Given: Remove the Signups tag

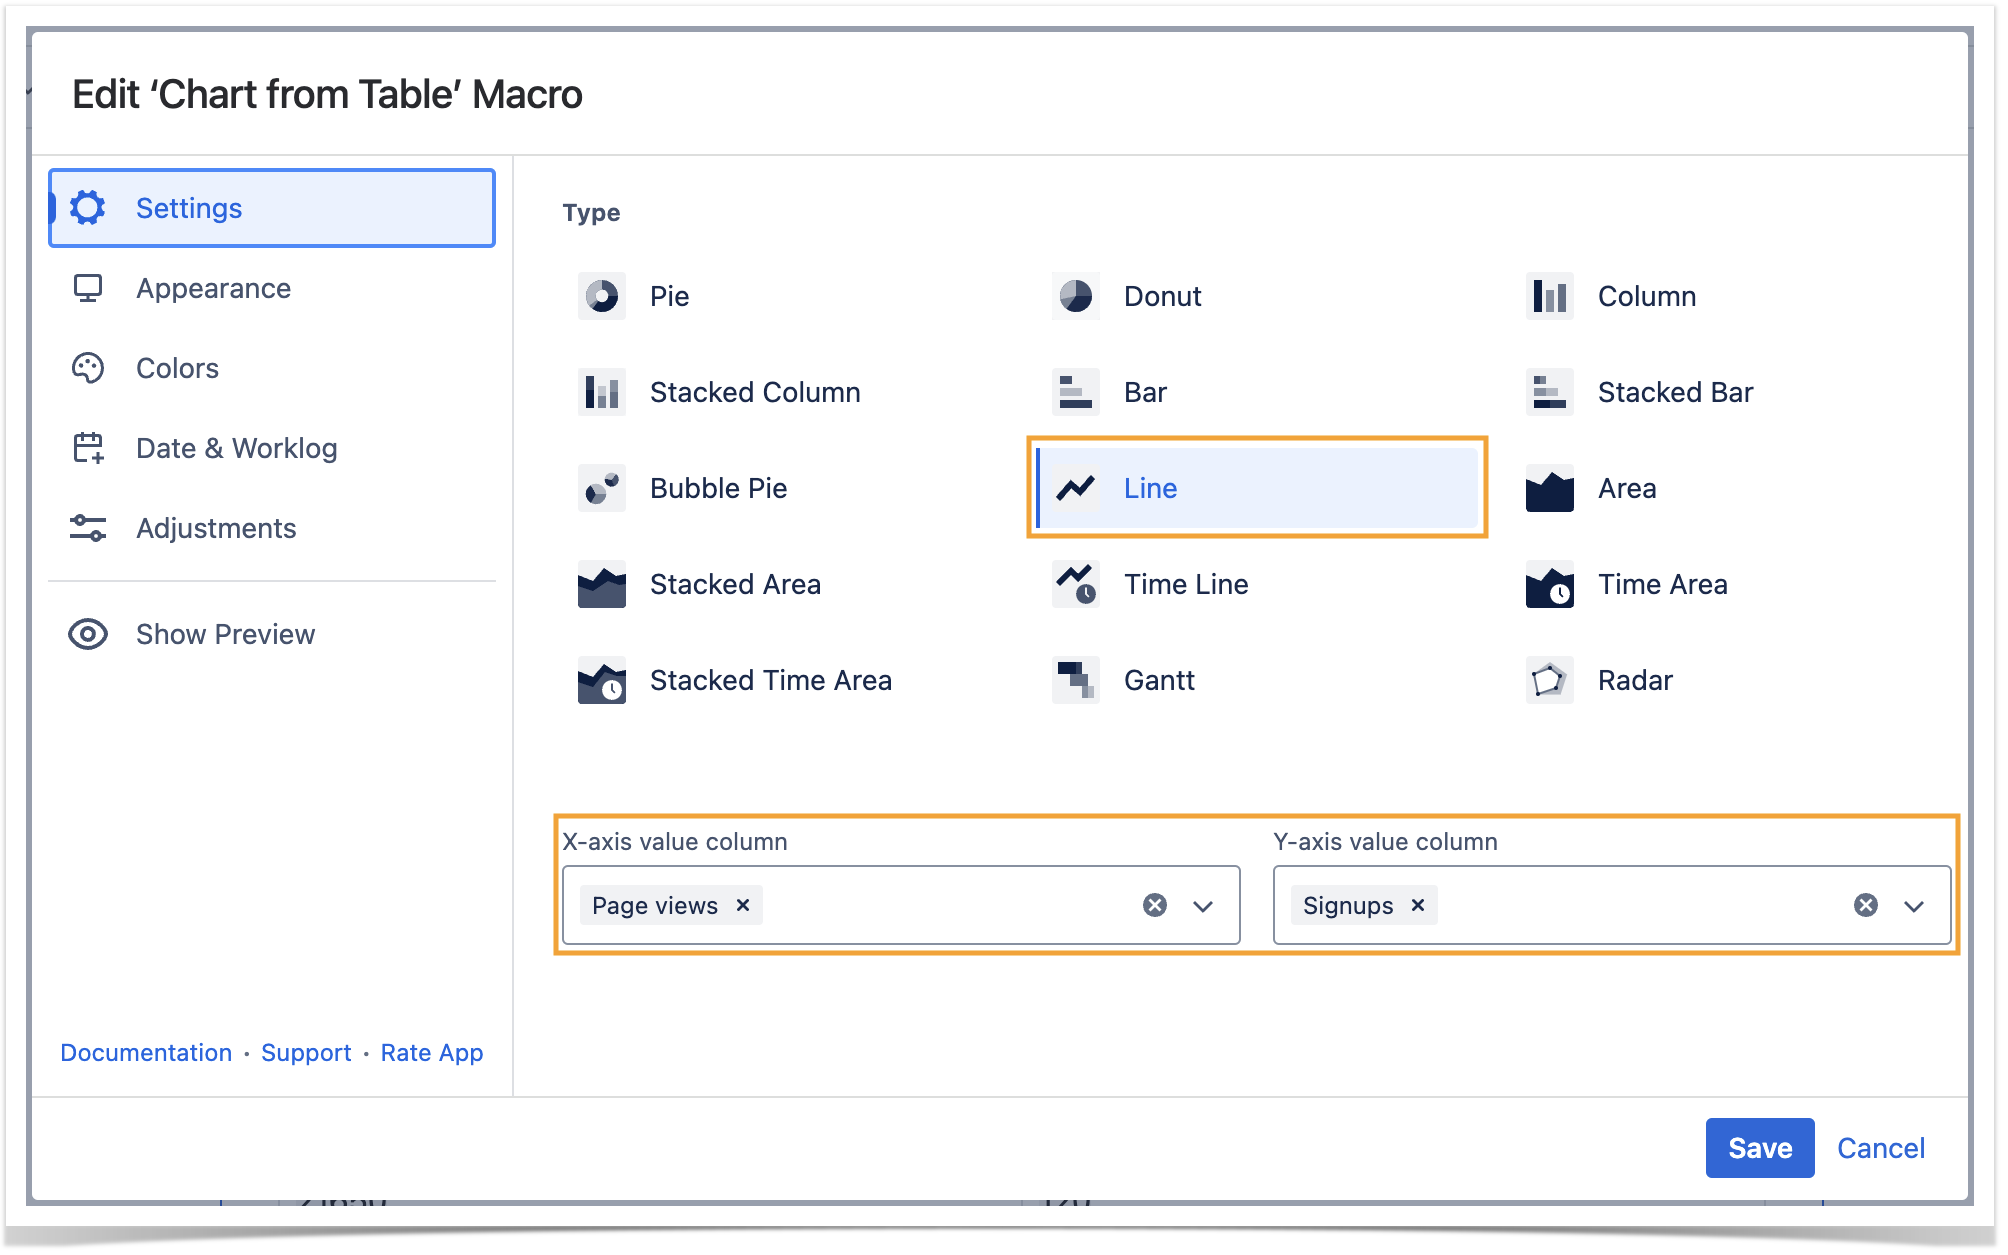Looking at the screenshot, I should click(1417, 905).
